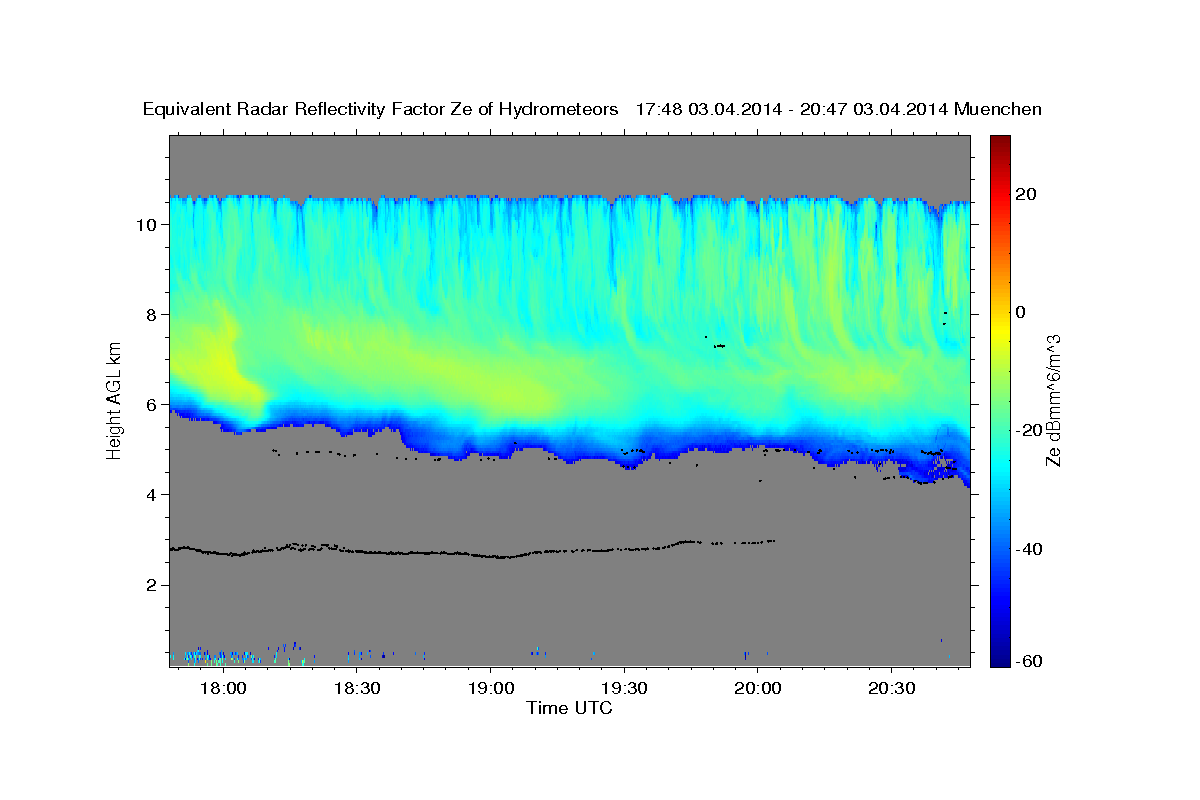The height and width of the screenshot is (800, 1200).
Task: Click the 'Ze dBmm^6/m^3' colorbar label
Action: [x=1052, y=401]
